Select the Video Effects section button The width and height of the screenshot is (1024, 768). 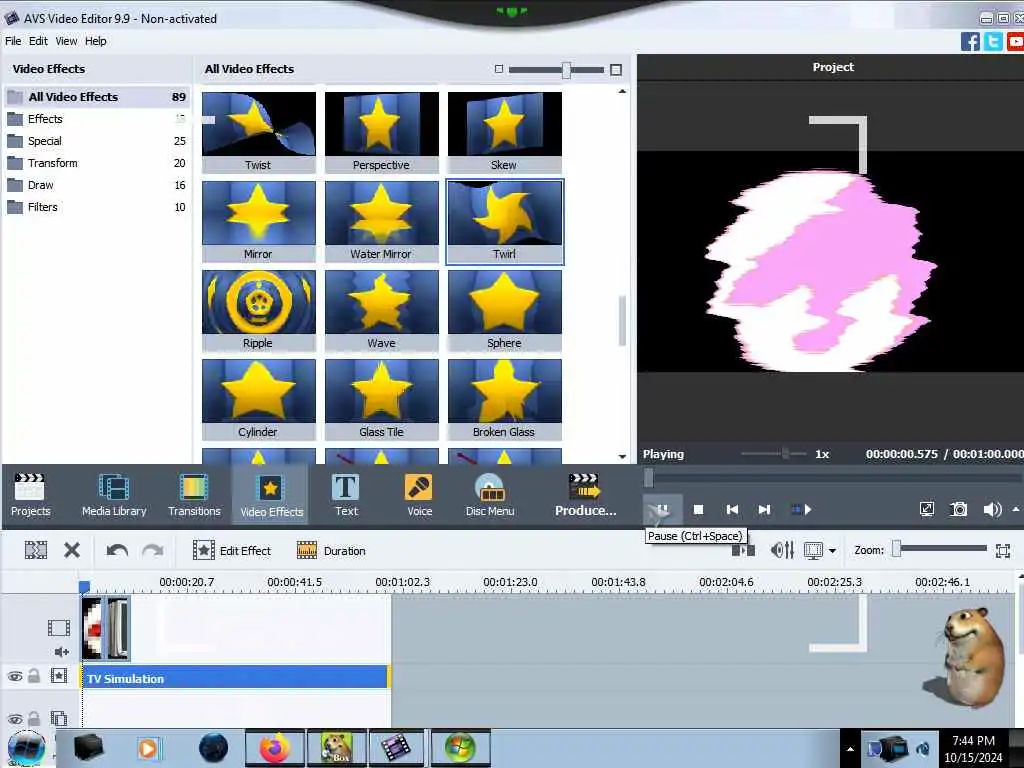click(x=271, y=494)
